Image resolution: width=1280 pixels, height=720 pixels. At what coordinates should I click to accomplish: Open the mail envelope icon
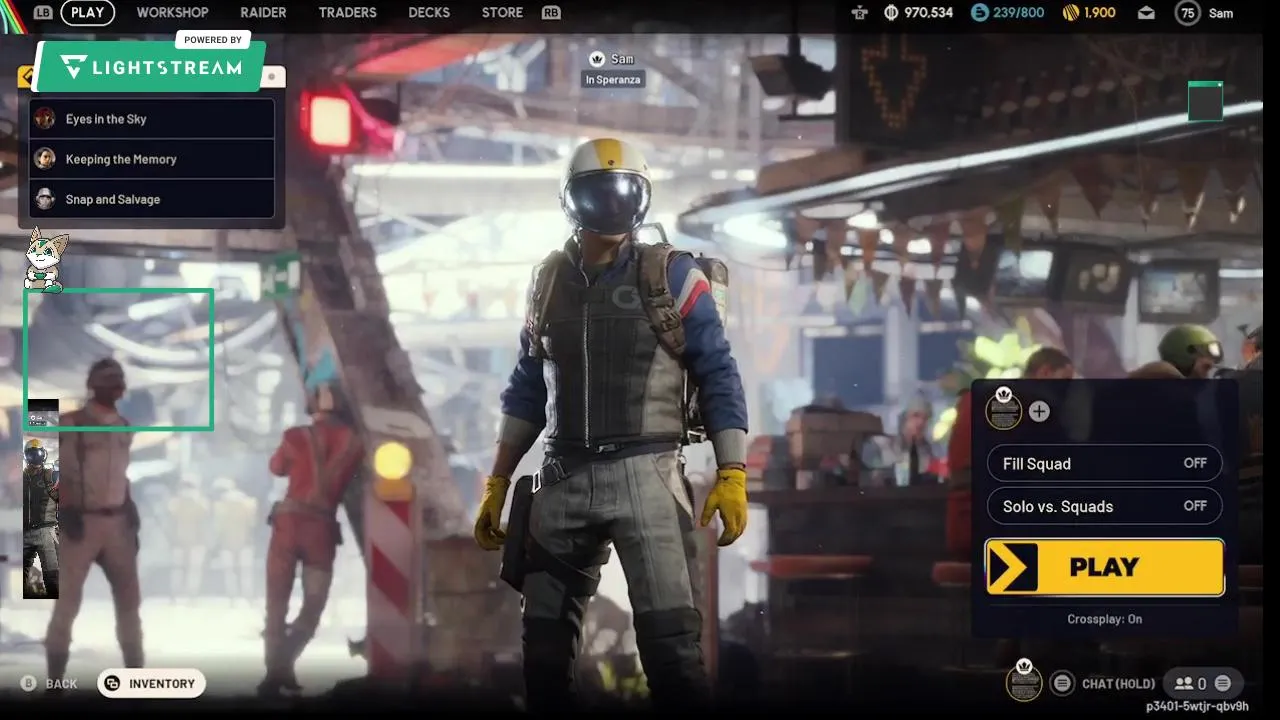coord(1146,13)
